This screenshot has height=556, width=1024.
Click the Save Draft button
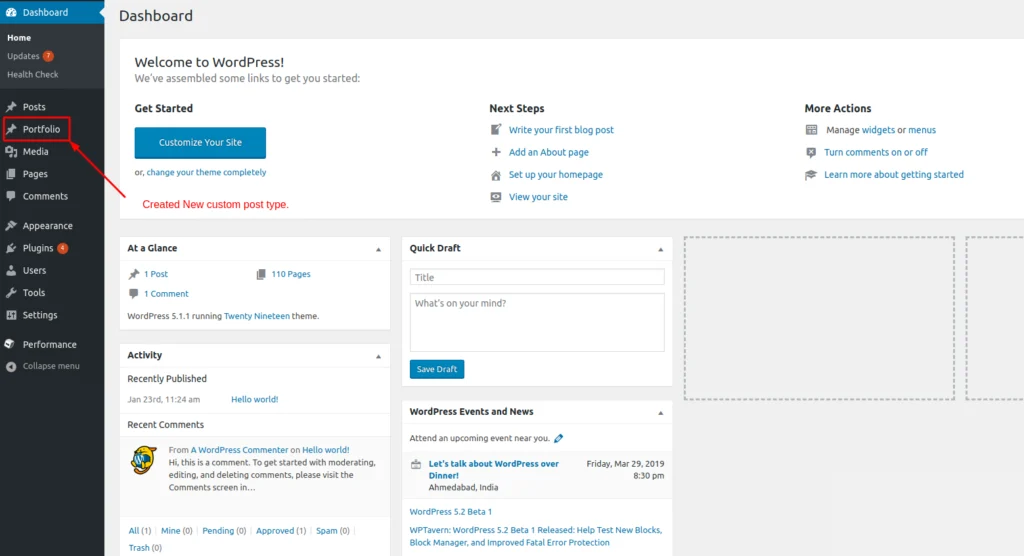tap(437, 369)
